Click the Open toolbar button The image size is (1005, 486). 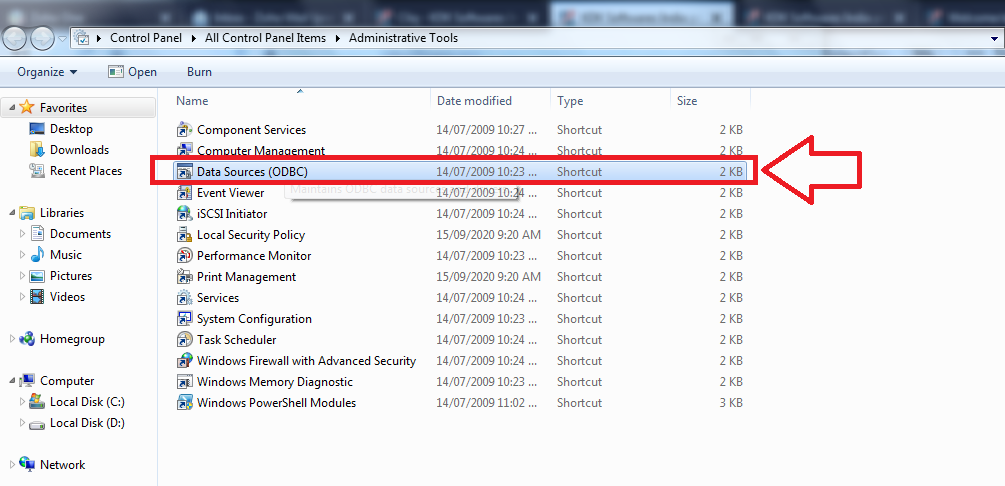[133, 72]
